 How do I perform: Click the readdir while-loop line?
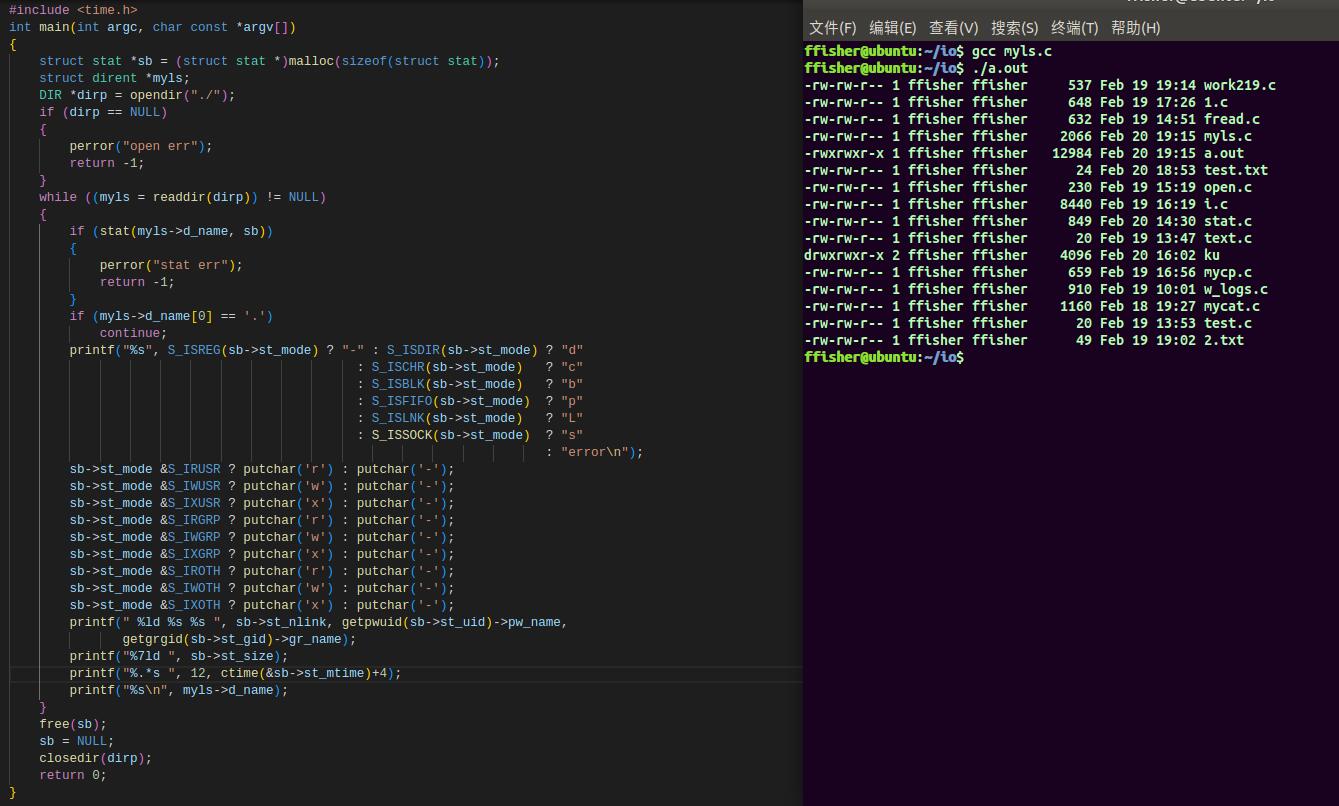click(x=183, y=197)
